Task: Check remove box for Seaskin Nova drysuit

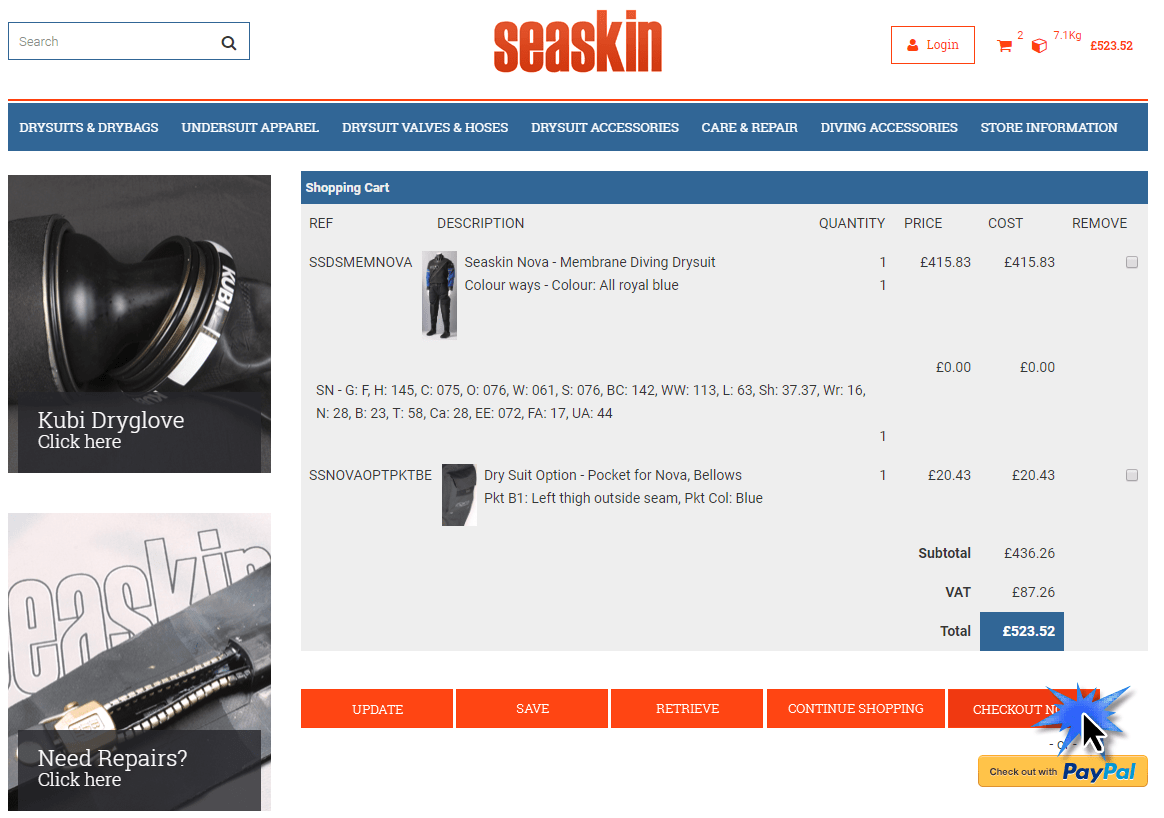Action: [1132, 262]
